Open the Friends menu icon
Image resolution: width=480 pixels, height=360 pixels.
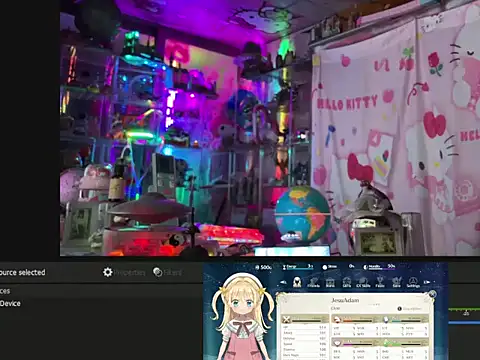313,282
